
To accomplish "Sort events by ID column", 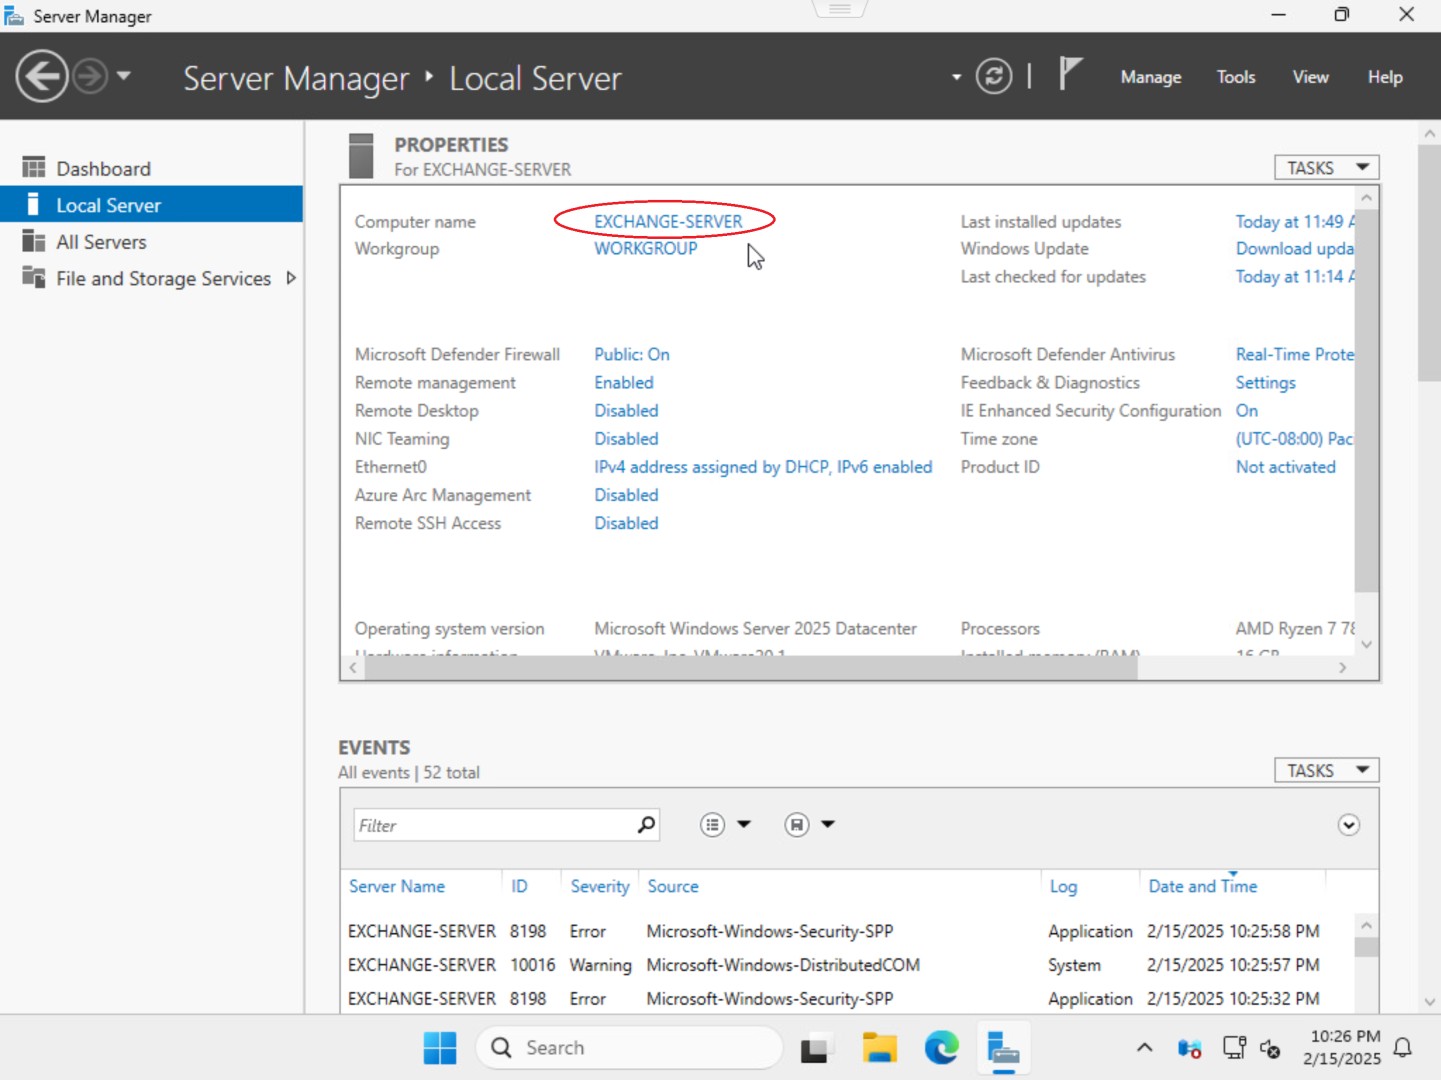I will click(x=519, y=886).
